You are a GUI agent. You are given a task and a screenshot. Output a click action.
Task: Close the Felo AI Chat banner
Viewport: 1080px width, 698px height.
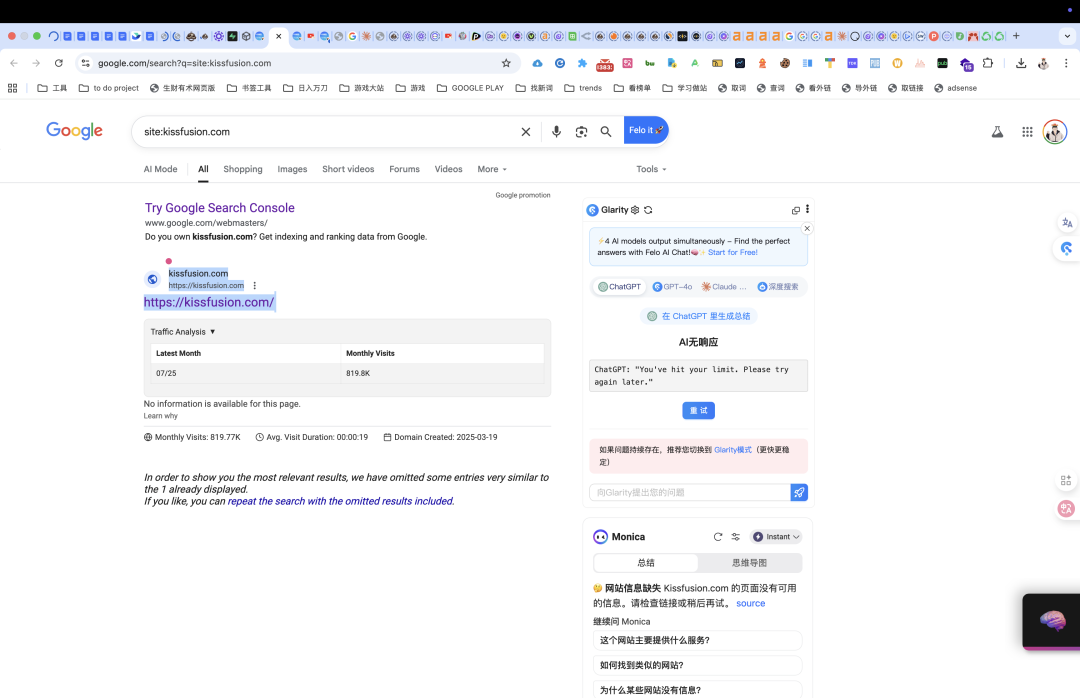click(807, 228)
